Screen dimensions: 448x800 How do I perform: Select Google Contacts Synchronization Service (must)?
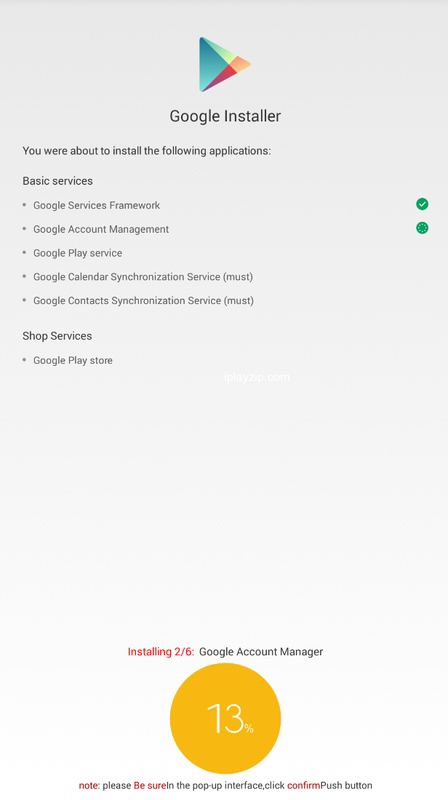143,301
